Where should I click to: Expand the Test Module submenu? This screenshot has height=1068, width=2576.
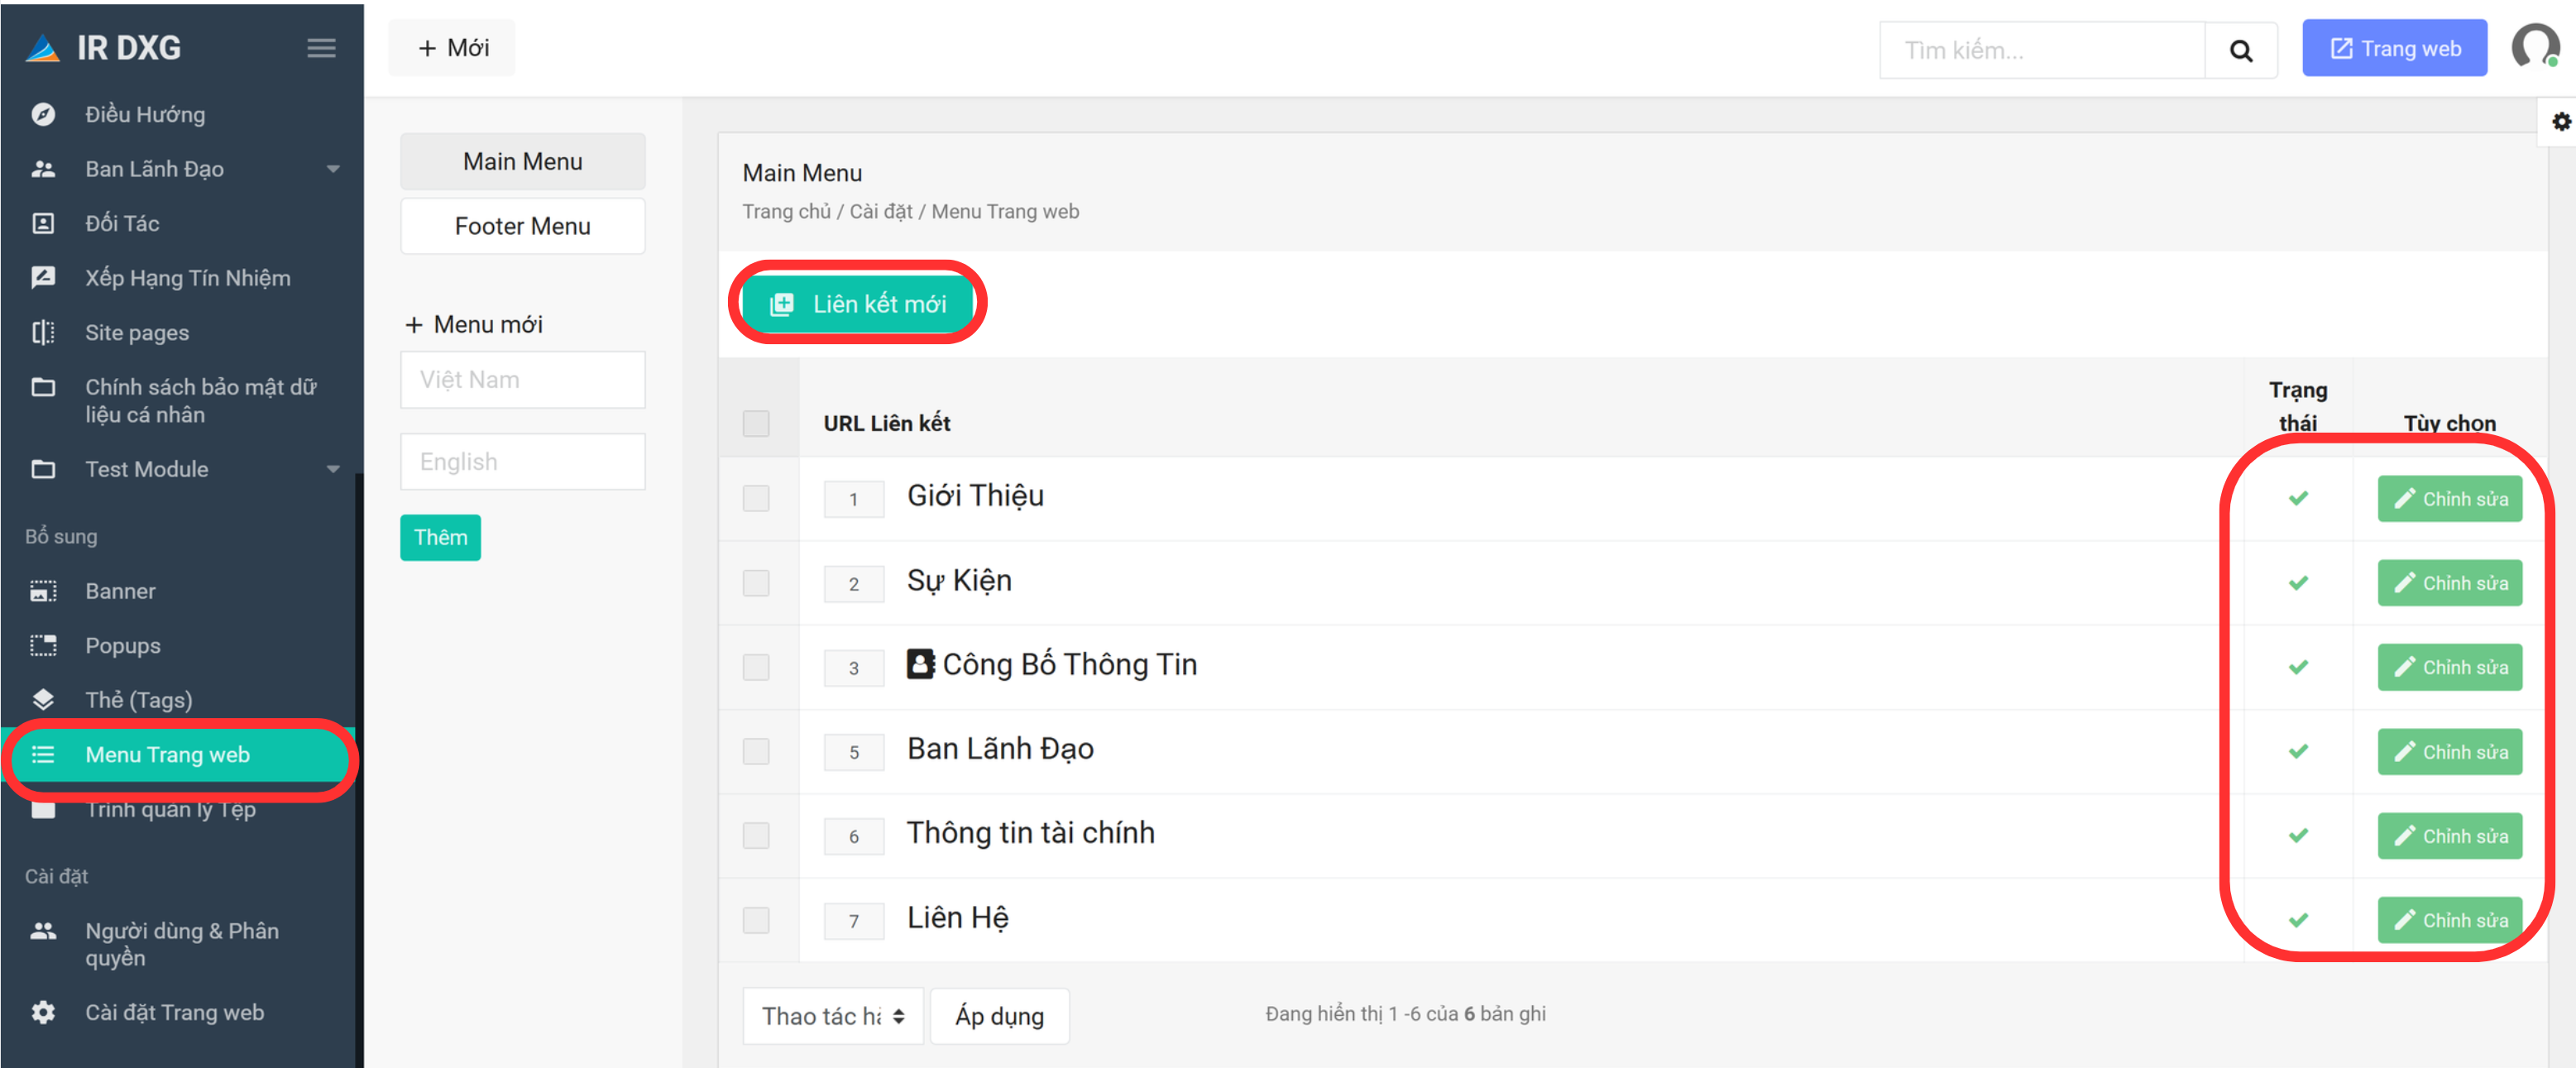point(333,469)
